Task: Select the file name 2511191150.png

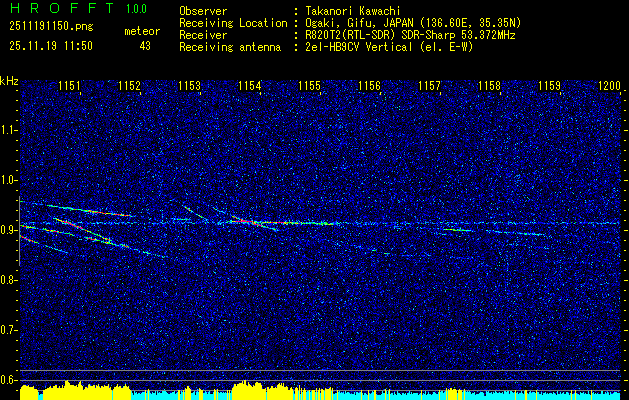Action: click(51, 27)
